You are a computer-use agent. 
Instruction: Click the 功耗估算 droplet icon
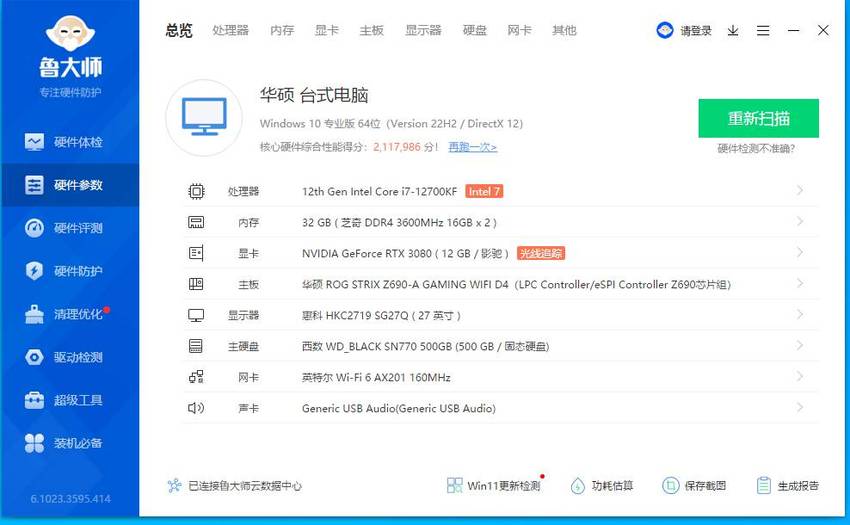point(578,485)
